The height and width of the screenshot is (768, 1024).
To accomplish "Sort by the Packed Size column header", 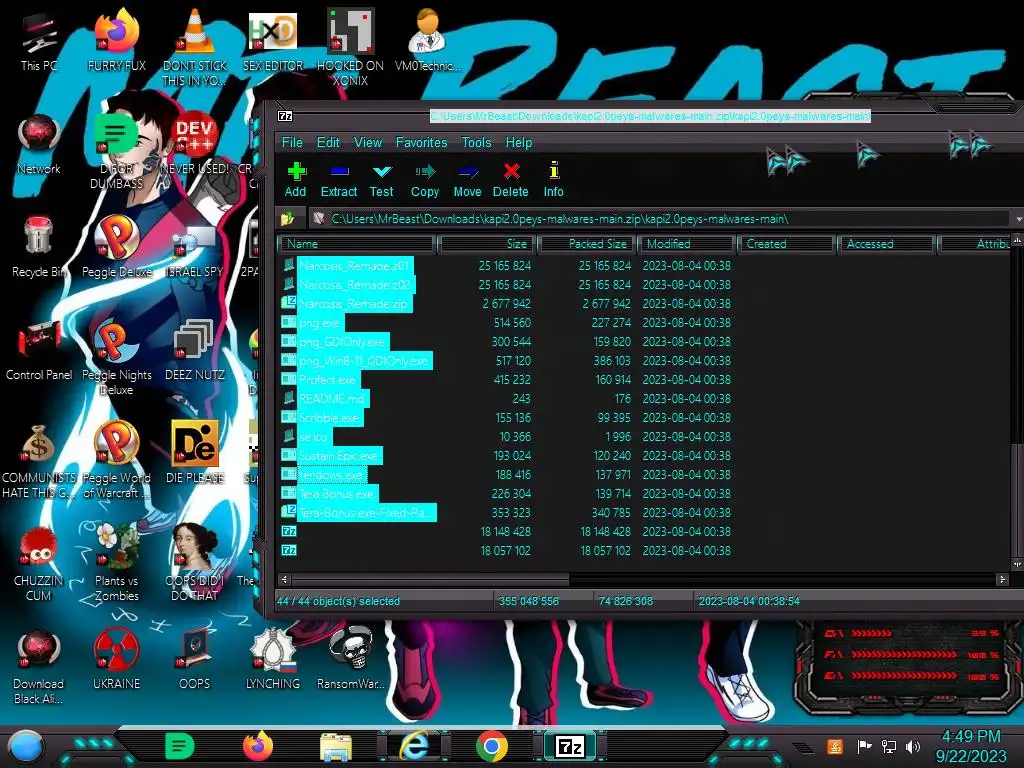I will coord(586,244).
